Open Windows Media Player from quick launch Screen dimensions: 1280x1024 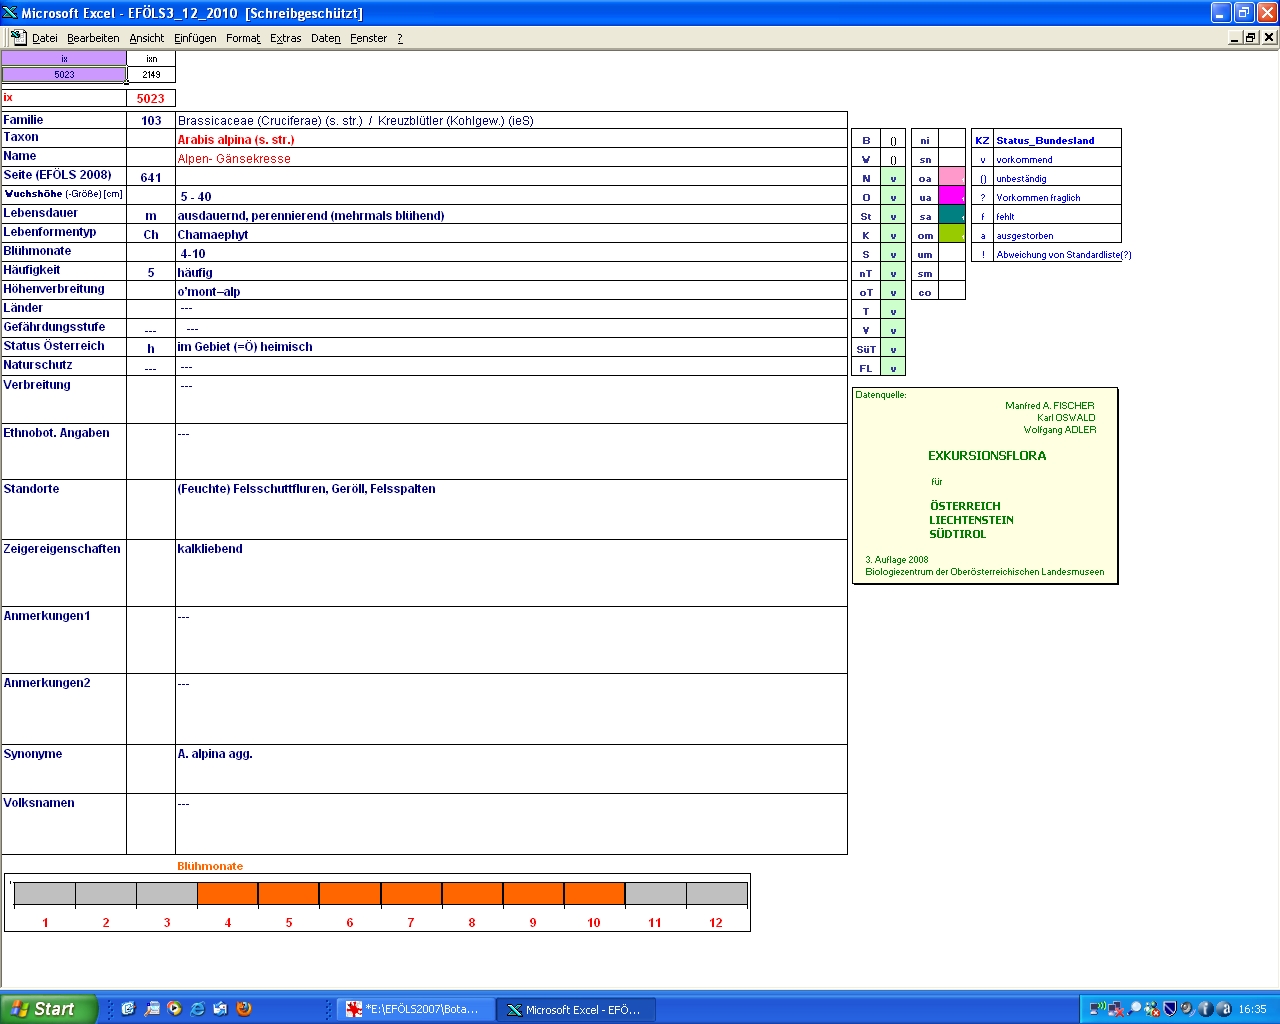click(x=174, y=1009)
